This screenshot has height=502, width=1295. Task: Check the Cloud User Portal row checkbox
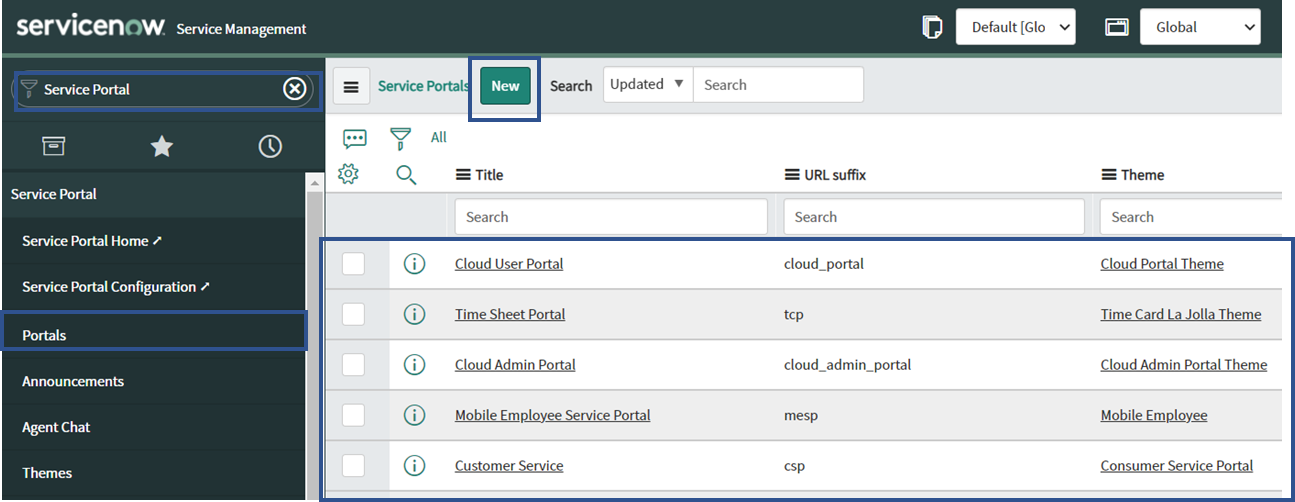pos(353,264)
